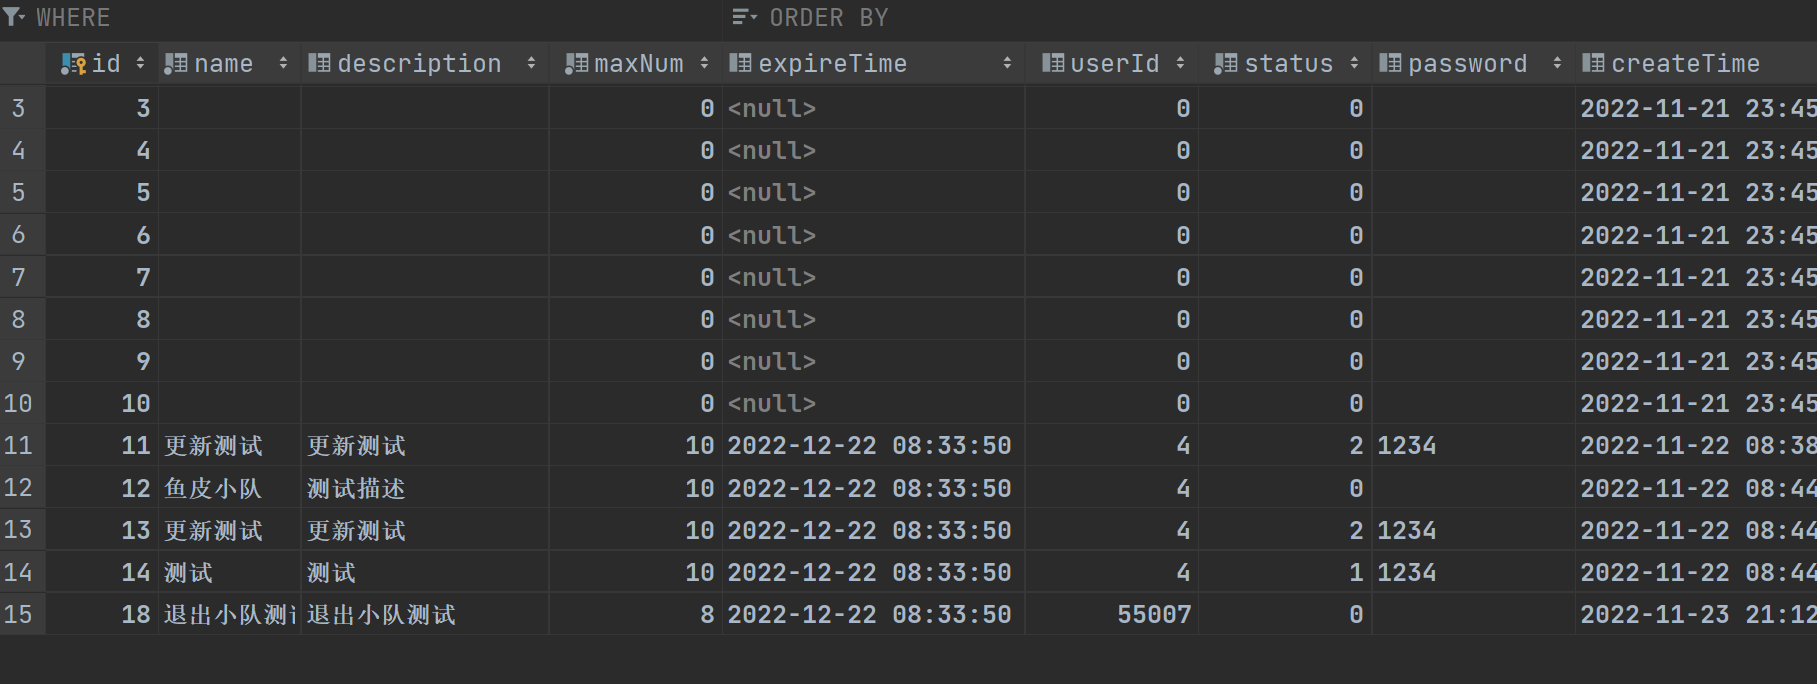Image resolution: width=1817 pixels, height=684 pixels.
Task: Click the description column header icon
Action: click(x=319, y=64)
